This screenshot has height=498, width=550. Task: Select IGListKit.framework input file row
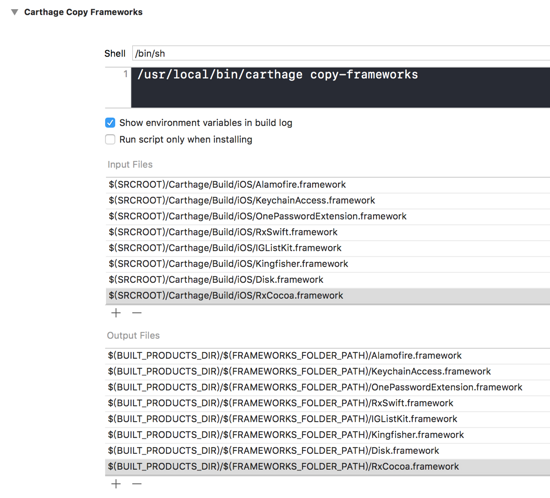328,248
